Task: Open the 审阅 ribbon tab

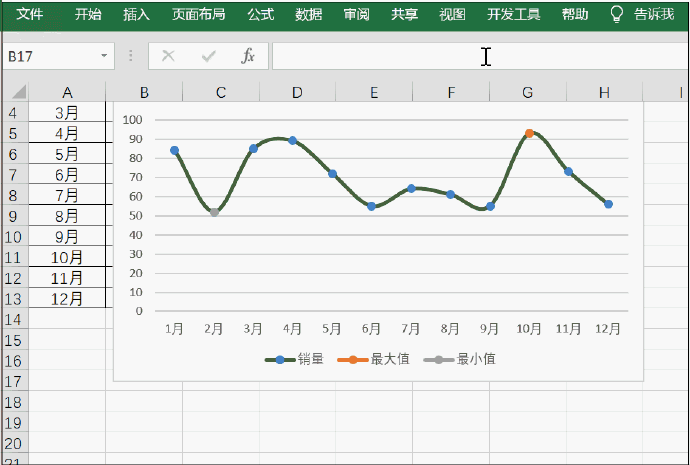Action: point(356,15)
